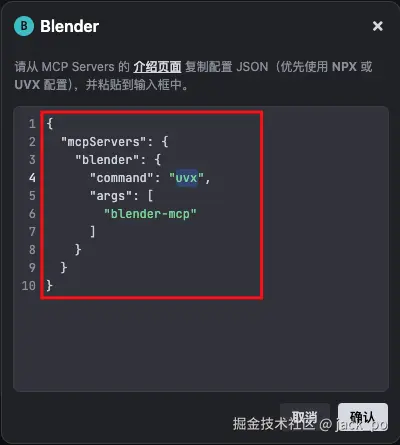Click line number 6 in gutter
Image resolution: width=400 pixels, height=445 pixels.
click(32, 214)
